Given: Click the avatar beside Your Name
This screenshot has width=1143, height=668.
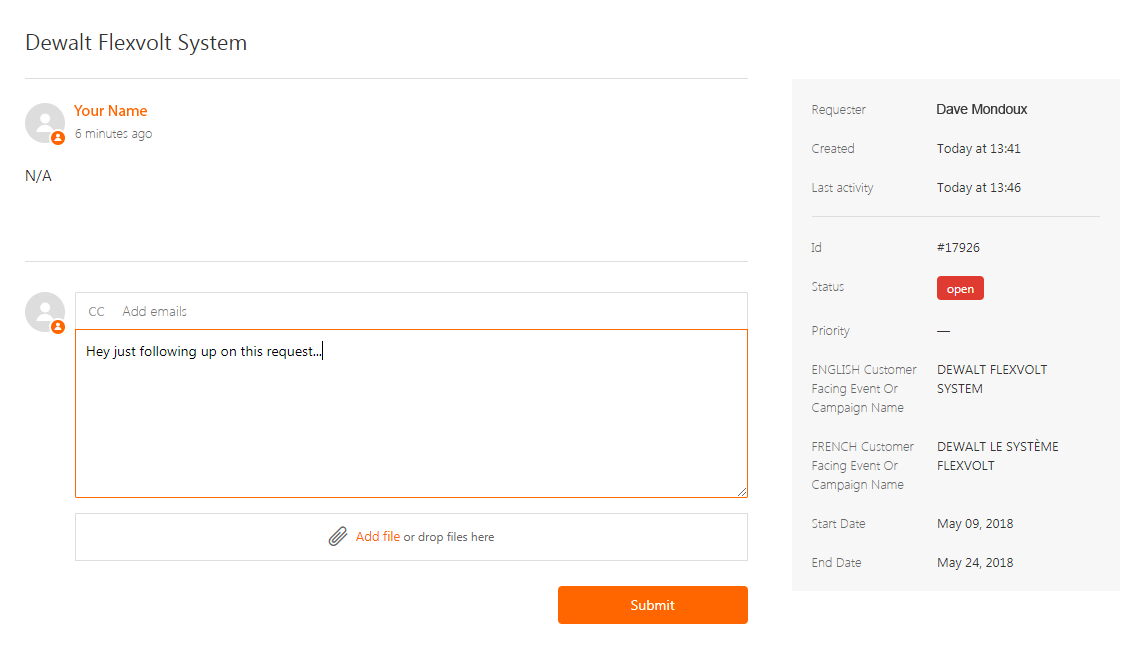Looking at the screenshot, I should 43,121.
